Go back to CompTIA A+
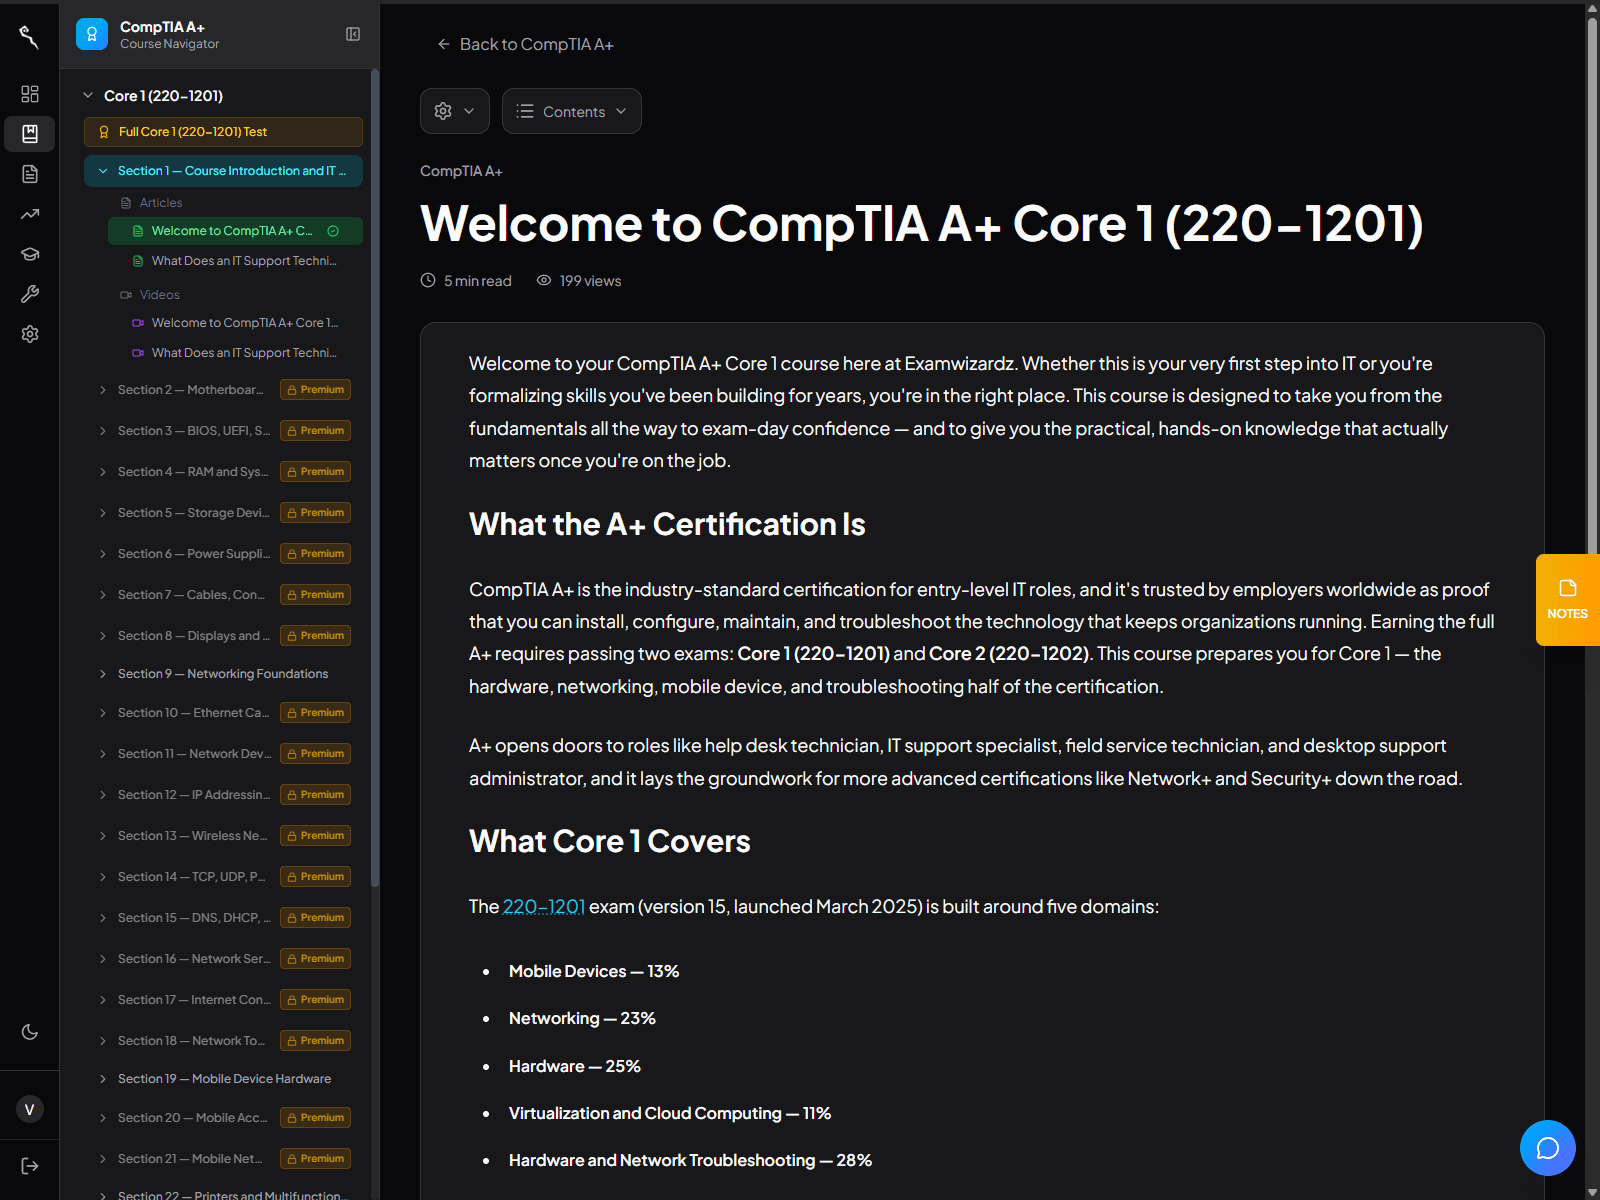 click(x=525, y=44)
